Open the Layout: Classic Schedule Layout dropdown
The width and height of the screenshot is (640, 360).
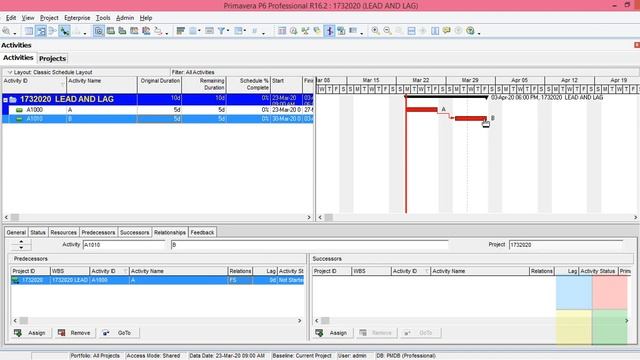point(10,72)
